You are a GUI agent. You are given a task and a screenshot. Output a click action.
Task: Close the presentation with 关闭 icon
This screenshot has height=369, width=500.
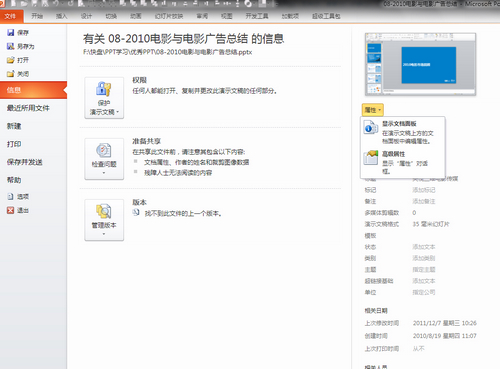coord(11,74)
